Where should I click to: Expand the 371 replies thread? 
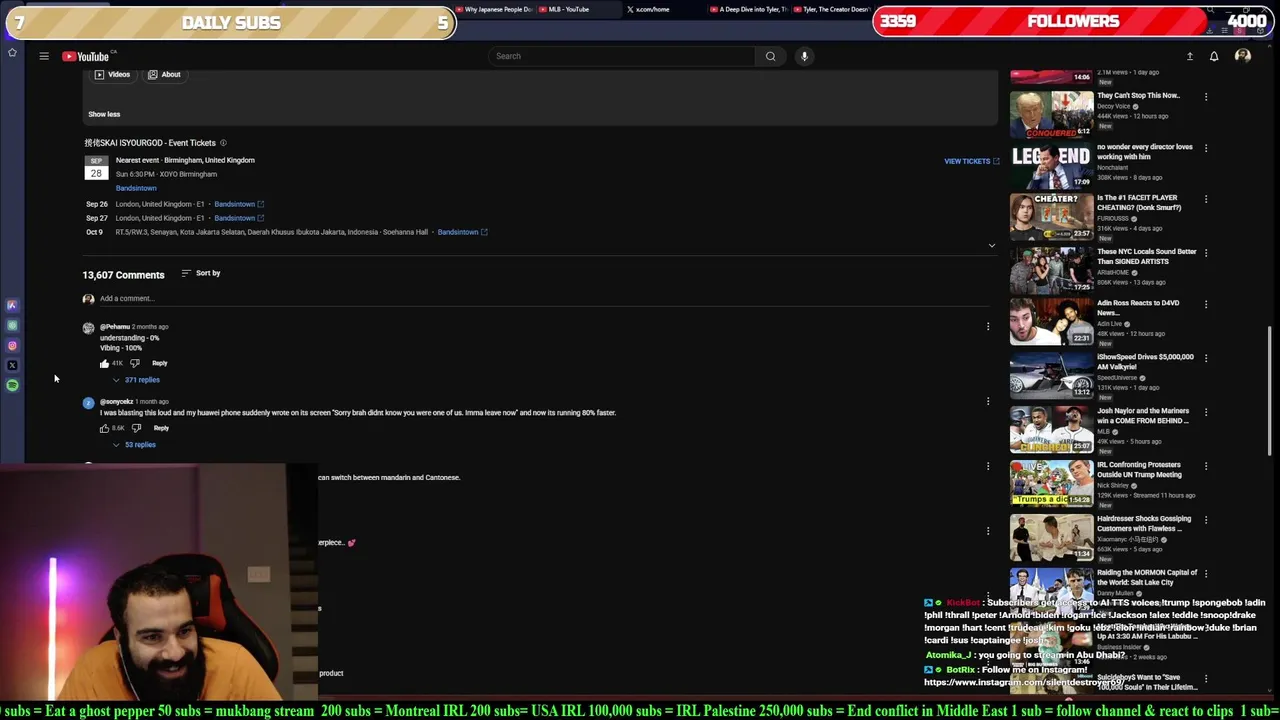click(x=136, y=380)
